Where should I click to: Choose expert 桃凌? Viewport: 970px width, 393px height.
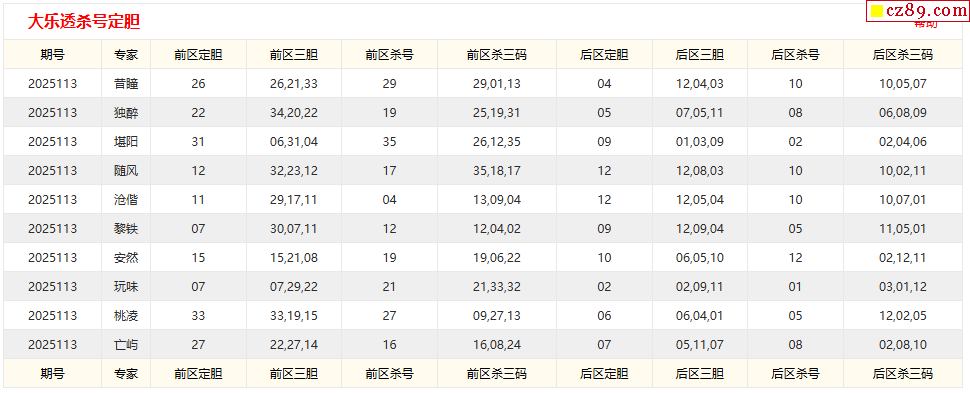(x=126, y=316)
